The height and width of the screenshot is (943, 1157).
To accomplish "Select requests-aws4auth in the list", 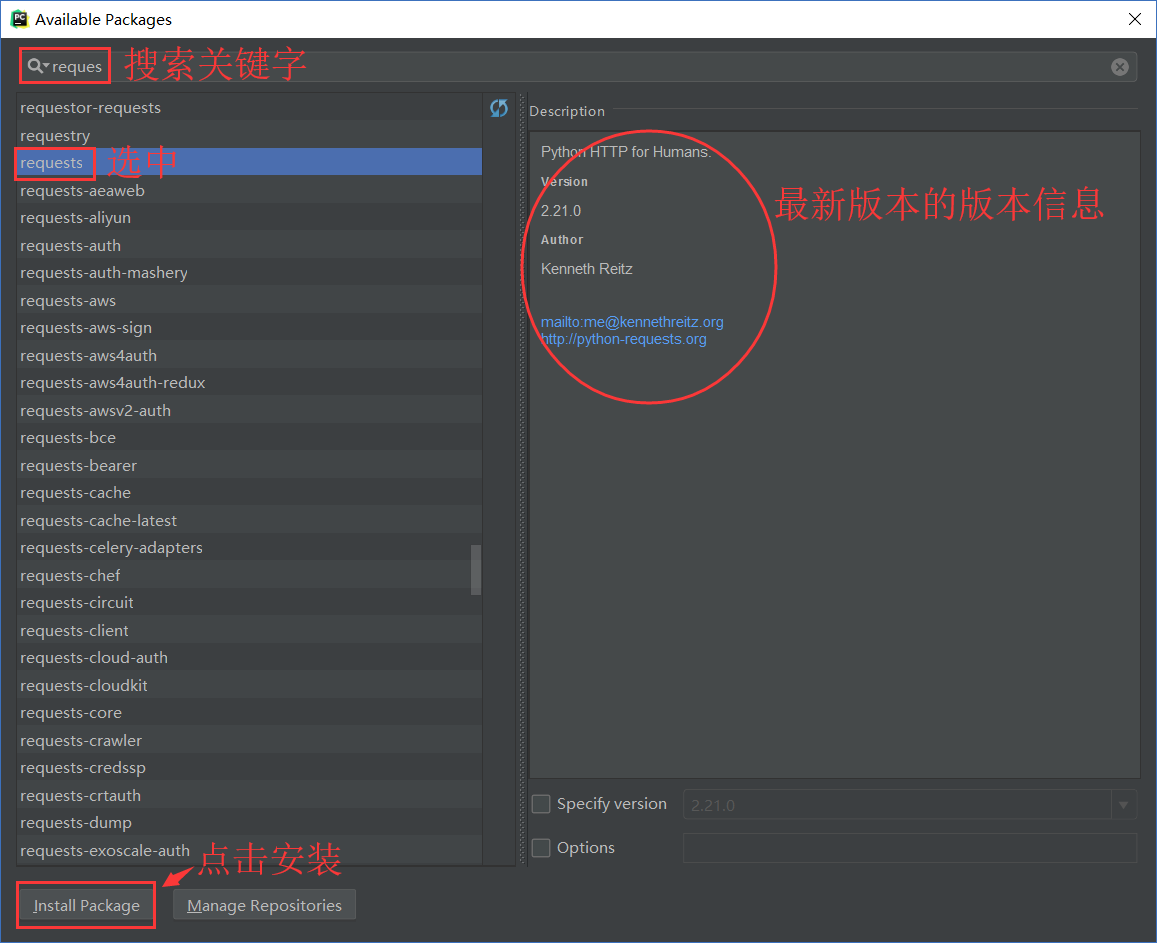I will point(88,356).
